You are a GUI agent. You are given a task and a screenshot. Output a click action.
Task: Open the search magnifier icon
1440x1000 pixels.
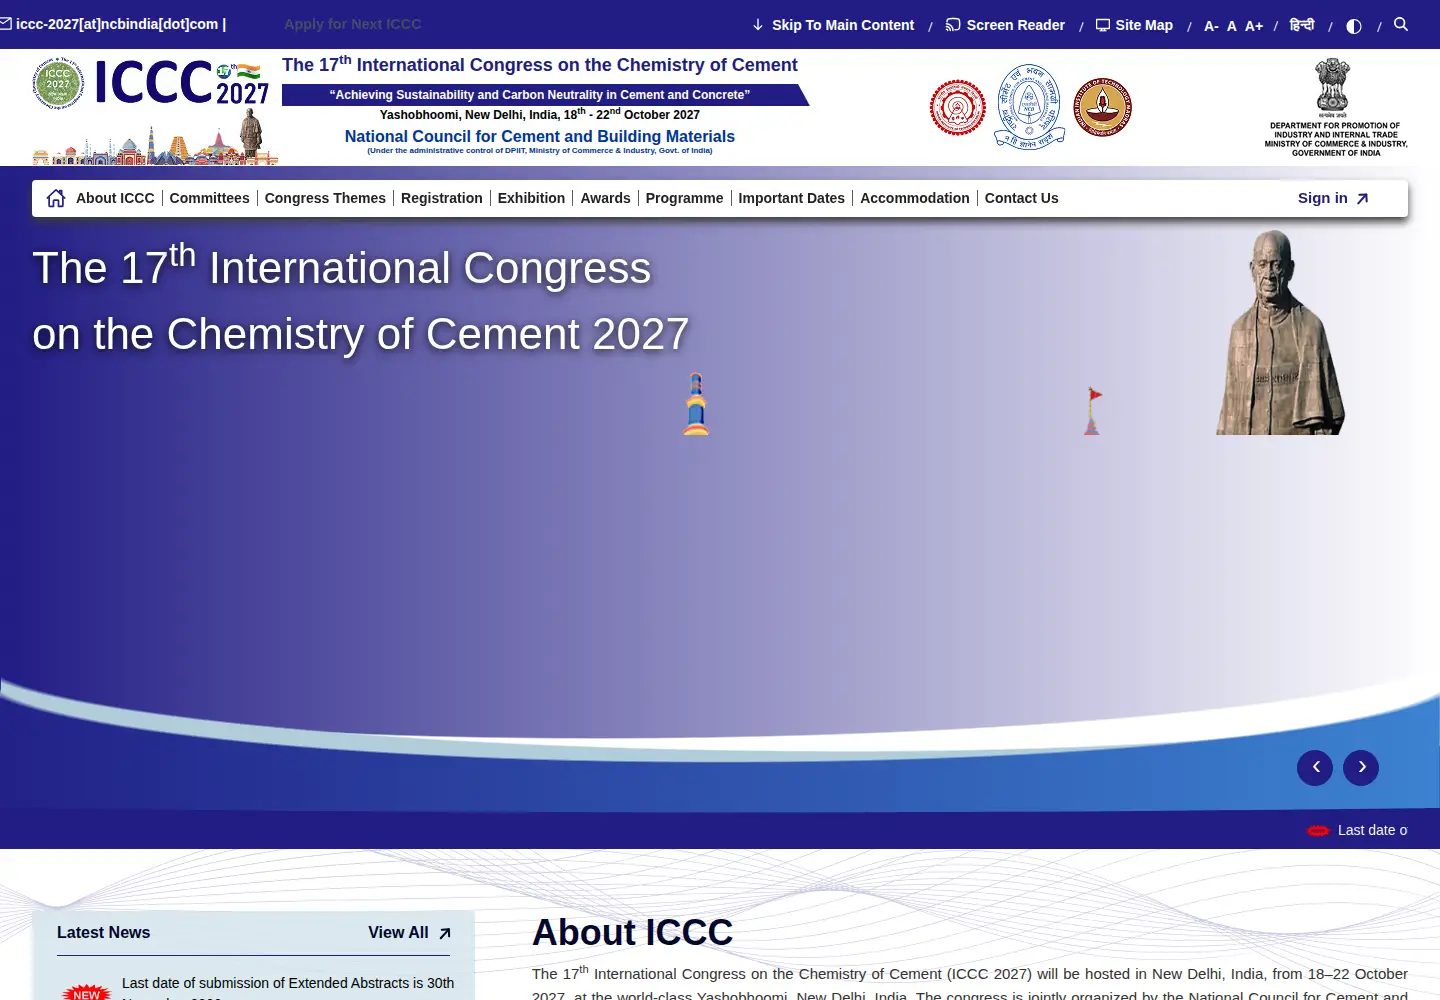point(1401,24)
